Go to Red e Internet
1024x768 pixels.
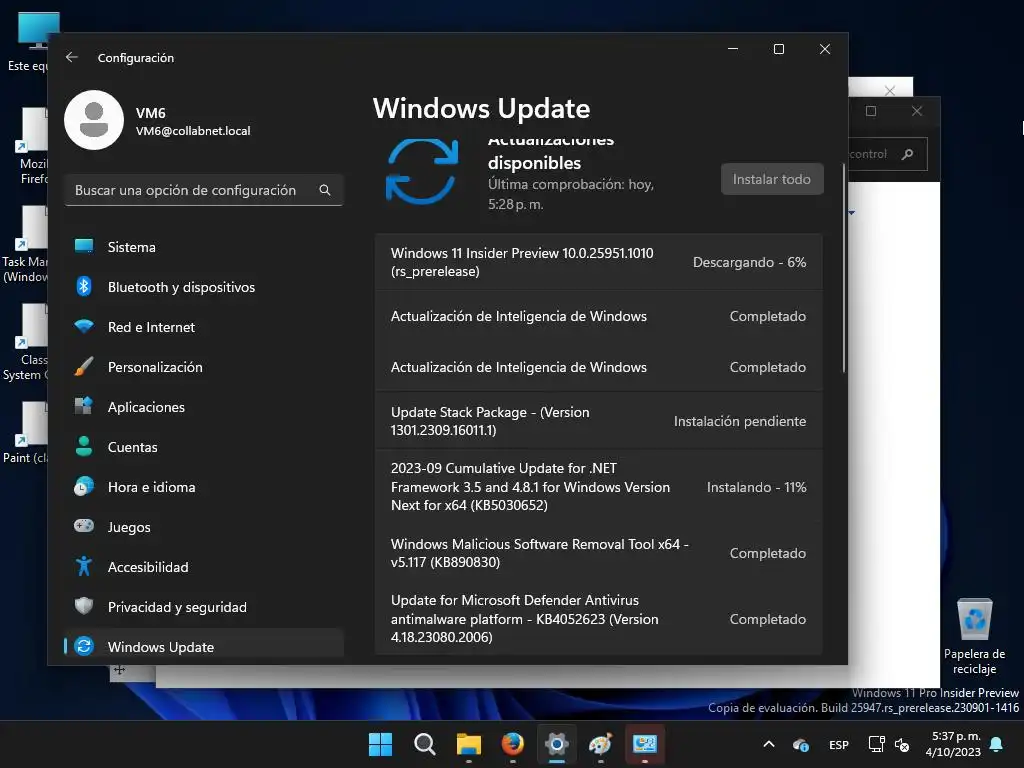pos(204,327)
